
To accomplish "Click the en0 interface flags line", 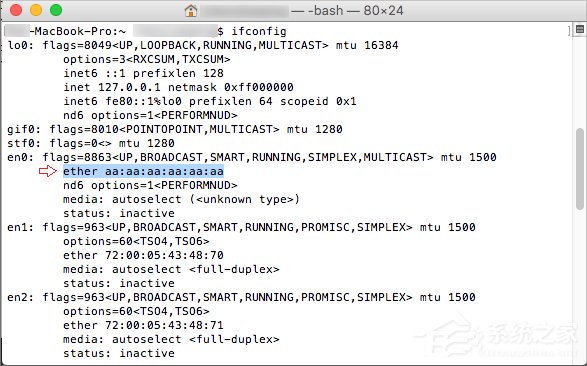I will pos(252,157).
